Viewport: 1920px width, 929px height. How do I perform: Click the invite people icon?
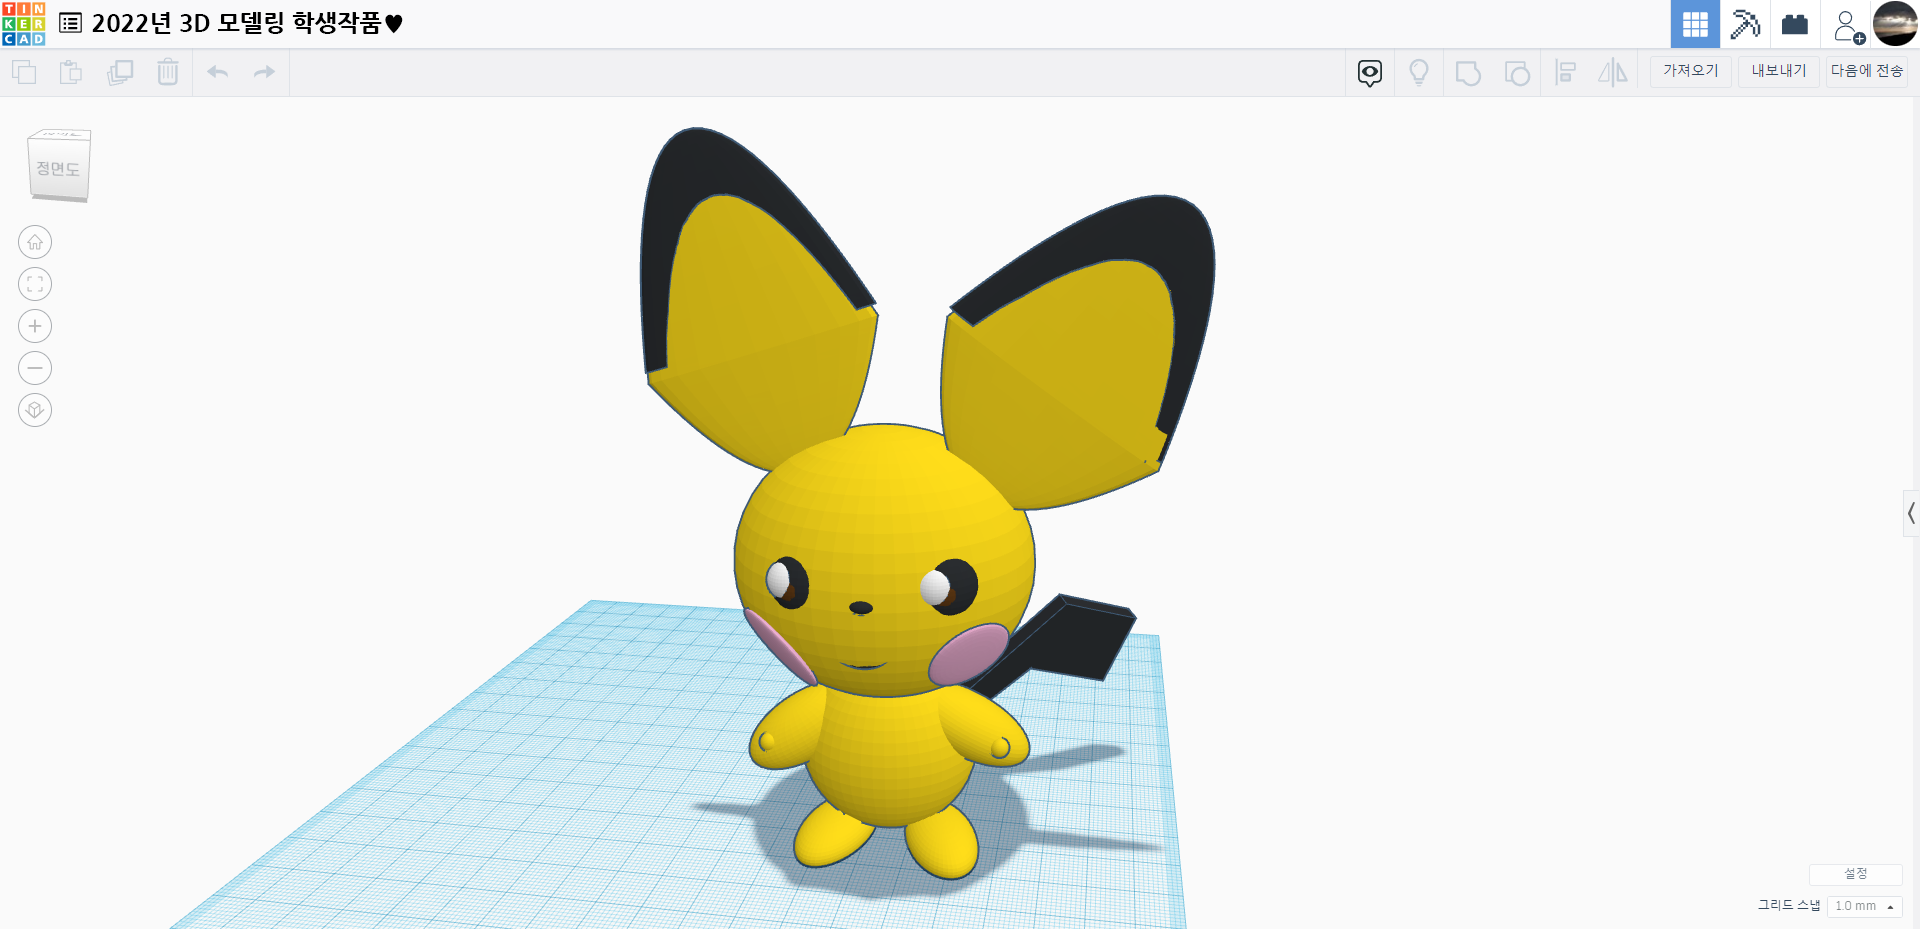1848,26
